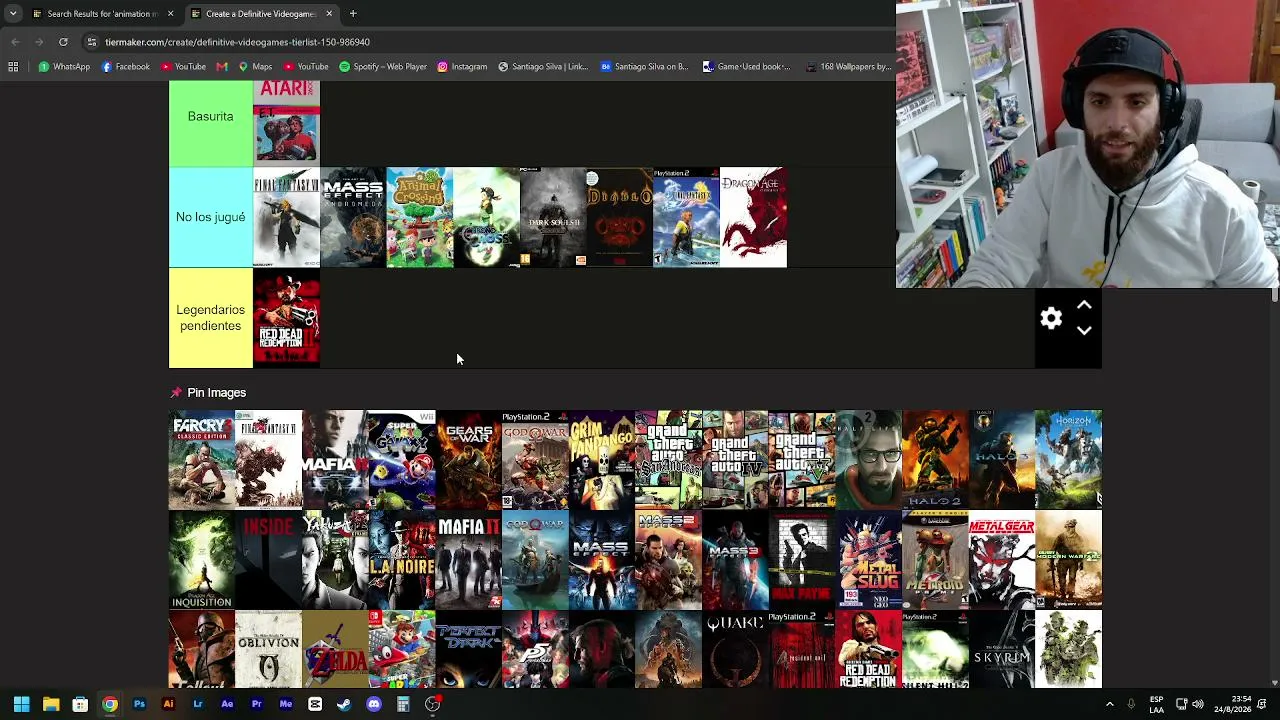Move the Legendarios pendientes row down
The image size is (1280, 720).
coord(1084,330)
